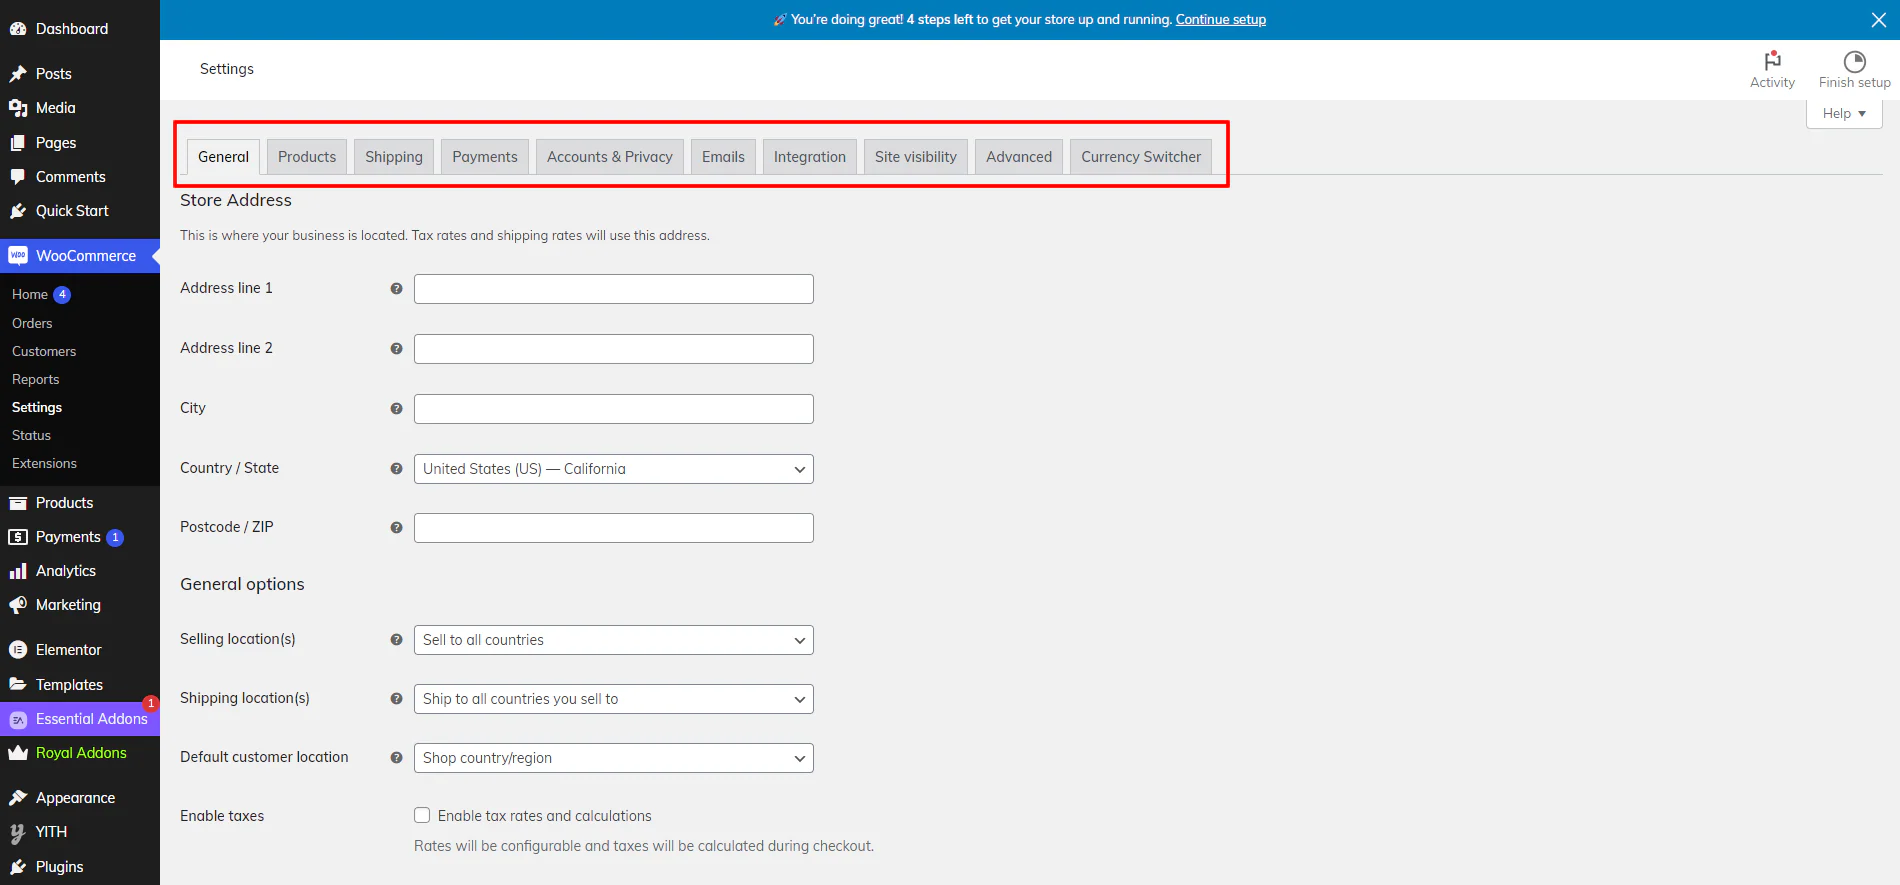The image size is (1900, 885).
Task: Open the Country / State dropdown
Action: coord(613,469)
